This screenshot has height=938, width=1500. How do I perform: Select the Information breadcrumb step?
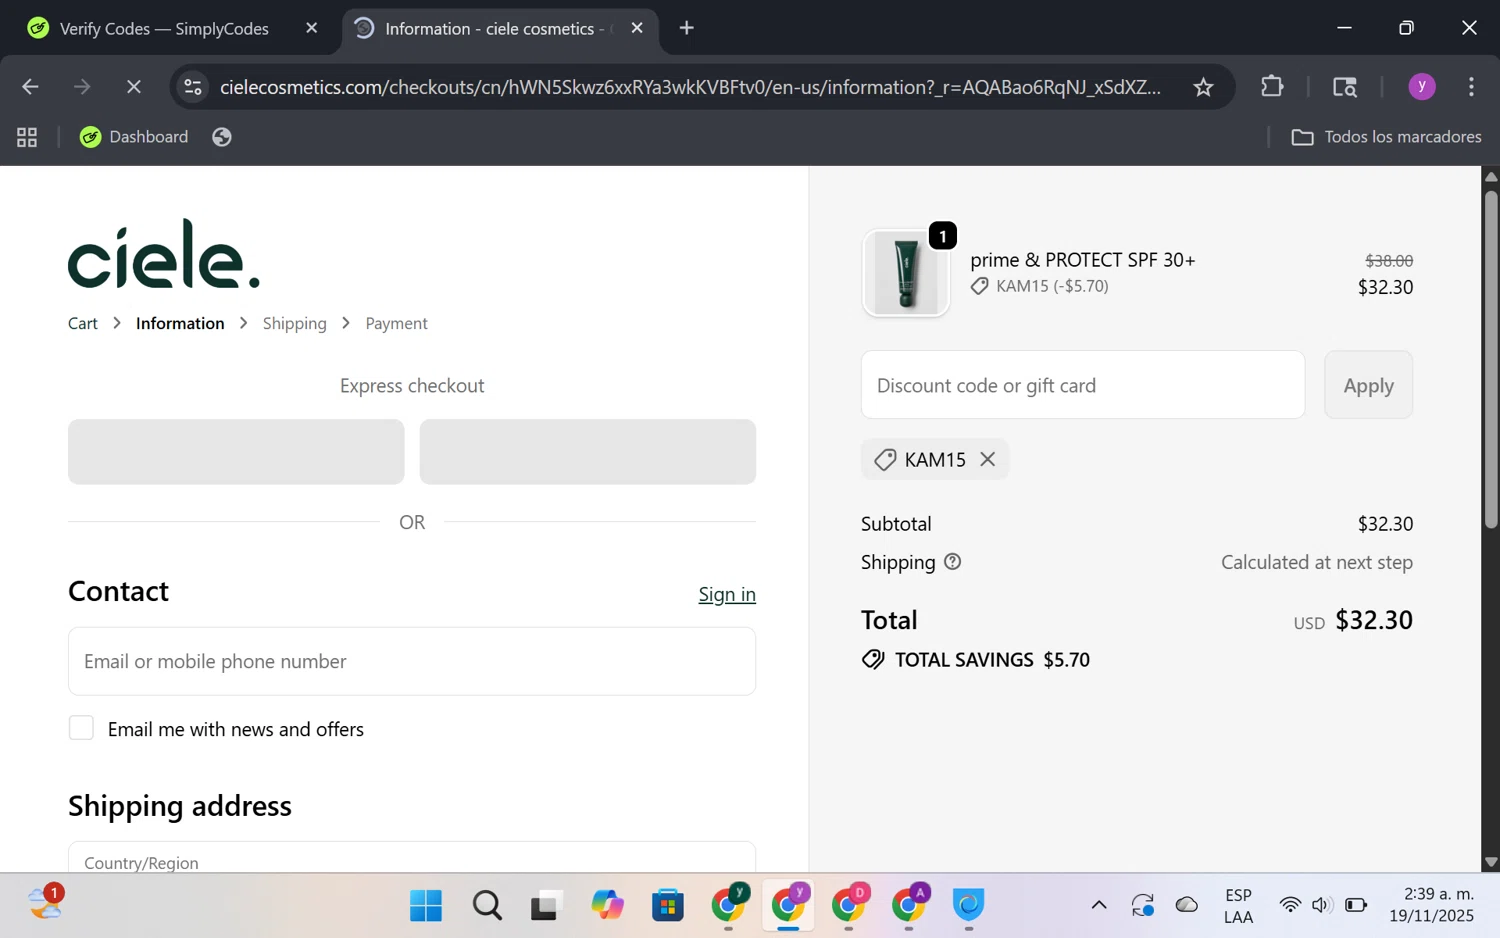pos(180,323)
